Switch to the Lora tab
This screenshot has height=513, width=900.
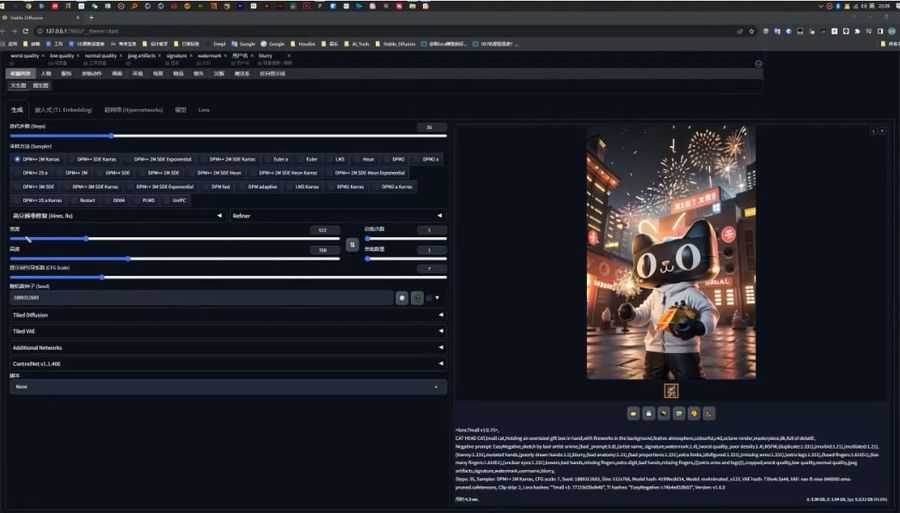pyautogui.click(x=204, y=110)
